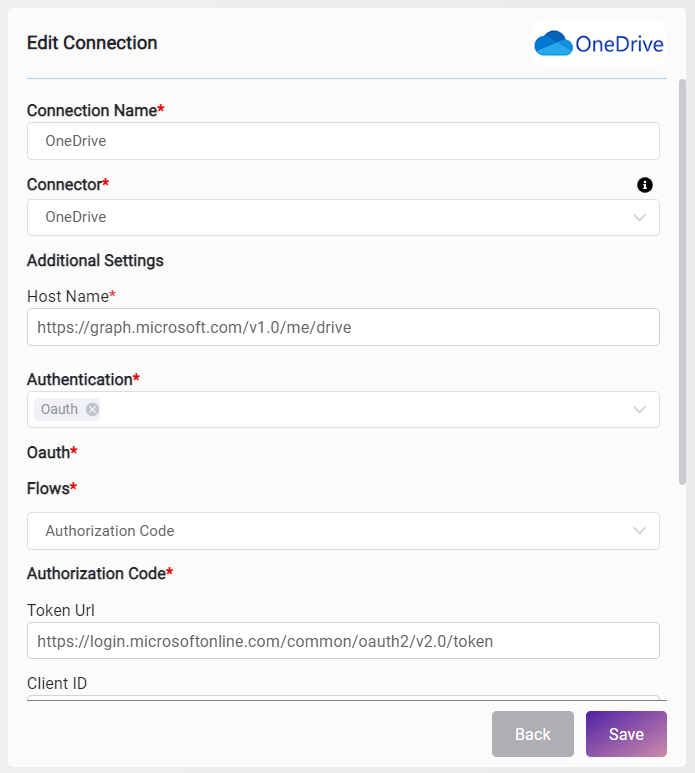Click the Connection Name input field
The width and height of the screenshot is (695, 773).
pyautogui.click(x=343, y=141)
